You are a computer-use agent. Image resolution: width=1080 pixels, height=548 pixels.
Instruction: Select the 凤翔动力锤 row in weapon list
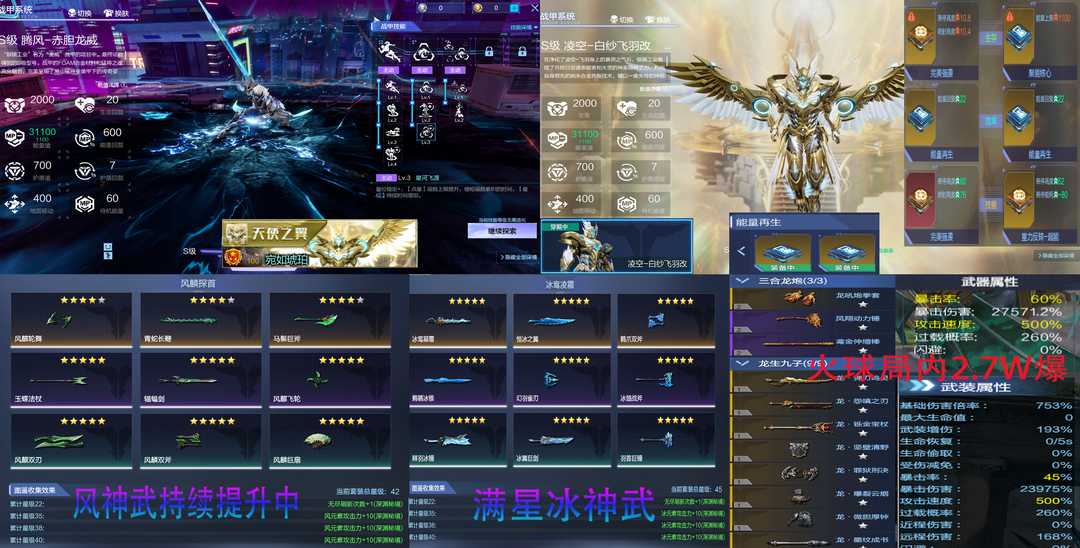click(812, 321)
